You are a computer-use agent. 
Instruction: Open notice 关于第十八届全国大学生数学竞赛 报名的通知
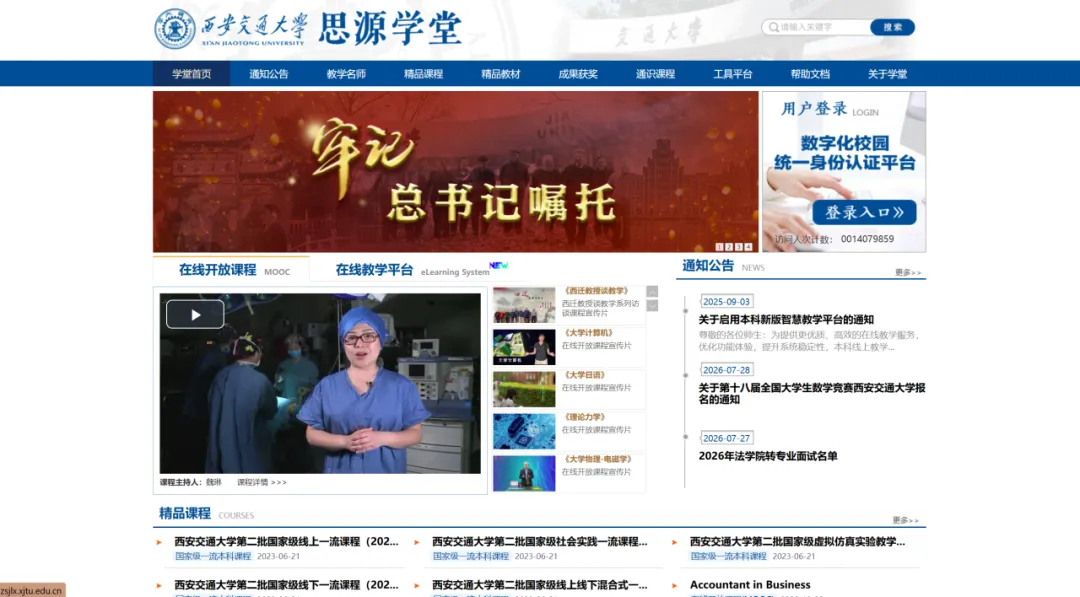(811, 393)
